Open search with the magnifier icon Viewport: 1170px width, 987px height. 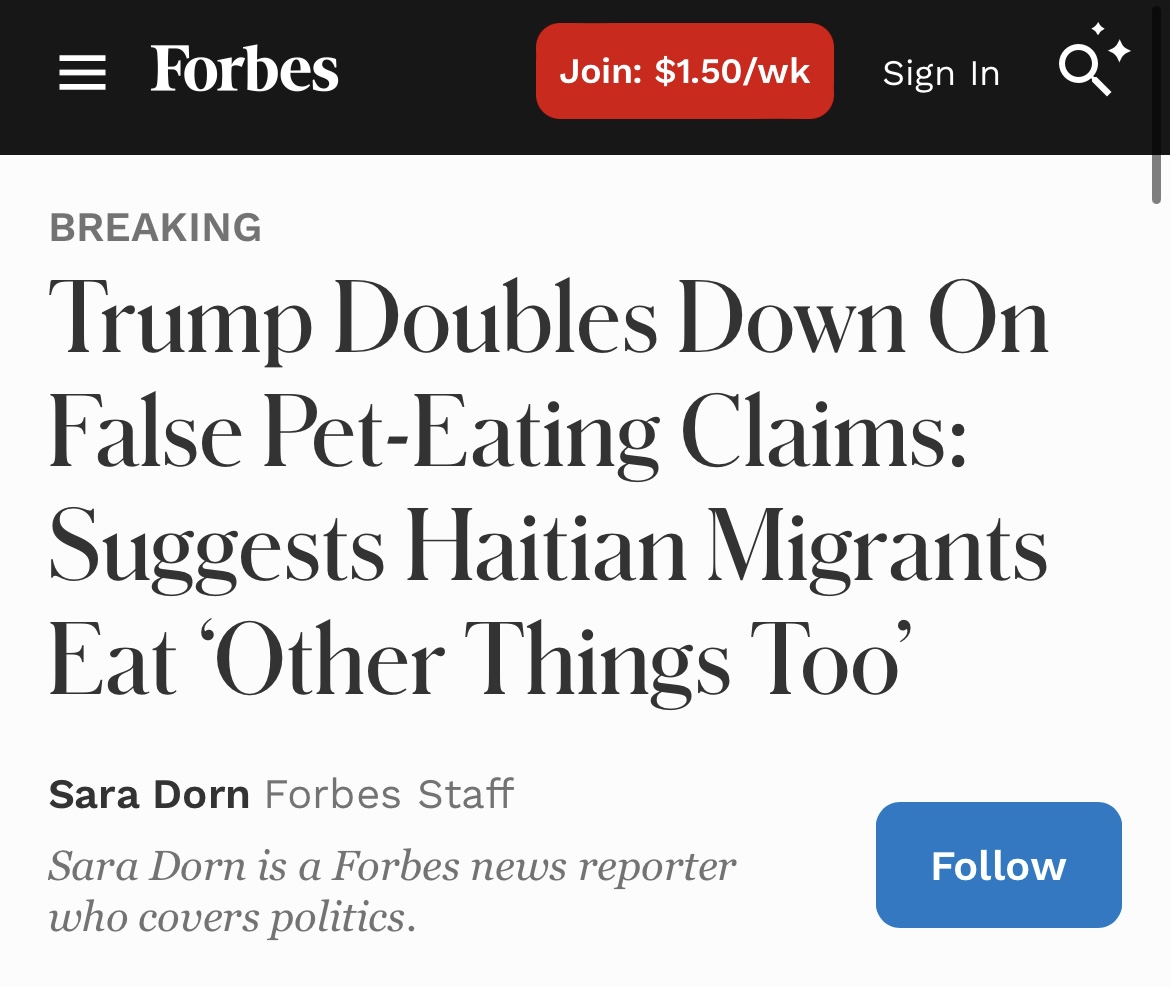[1086, 70]
